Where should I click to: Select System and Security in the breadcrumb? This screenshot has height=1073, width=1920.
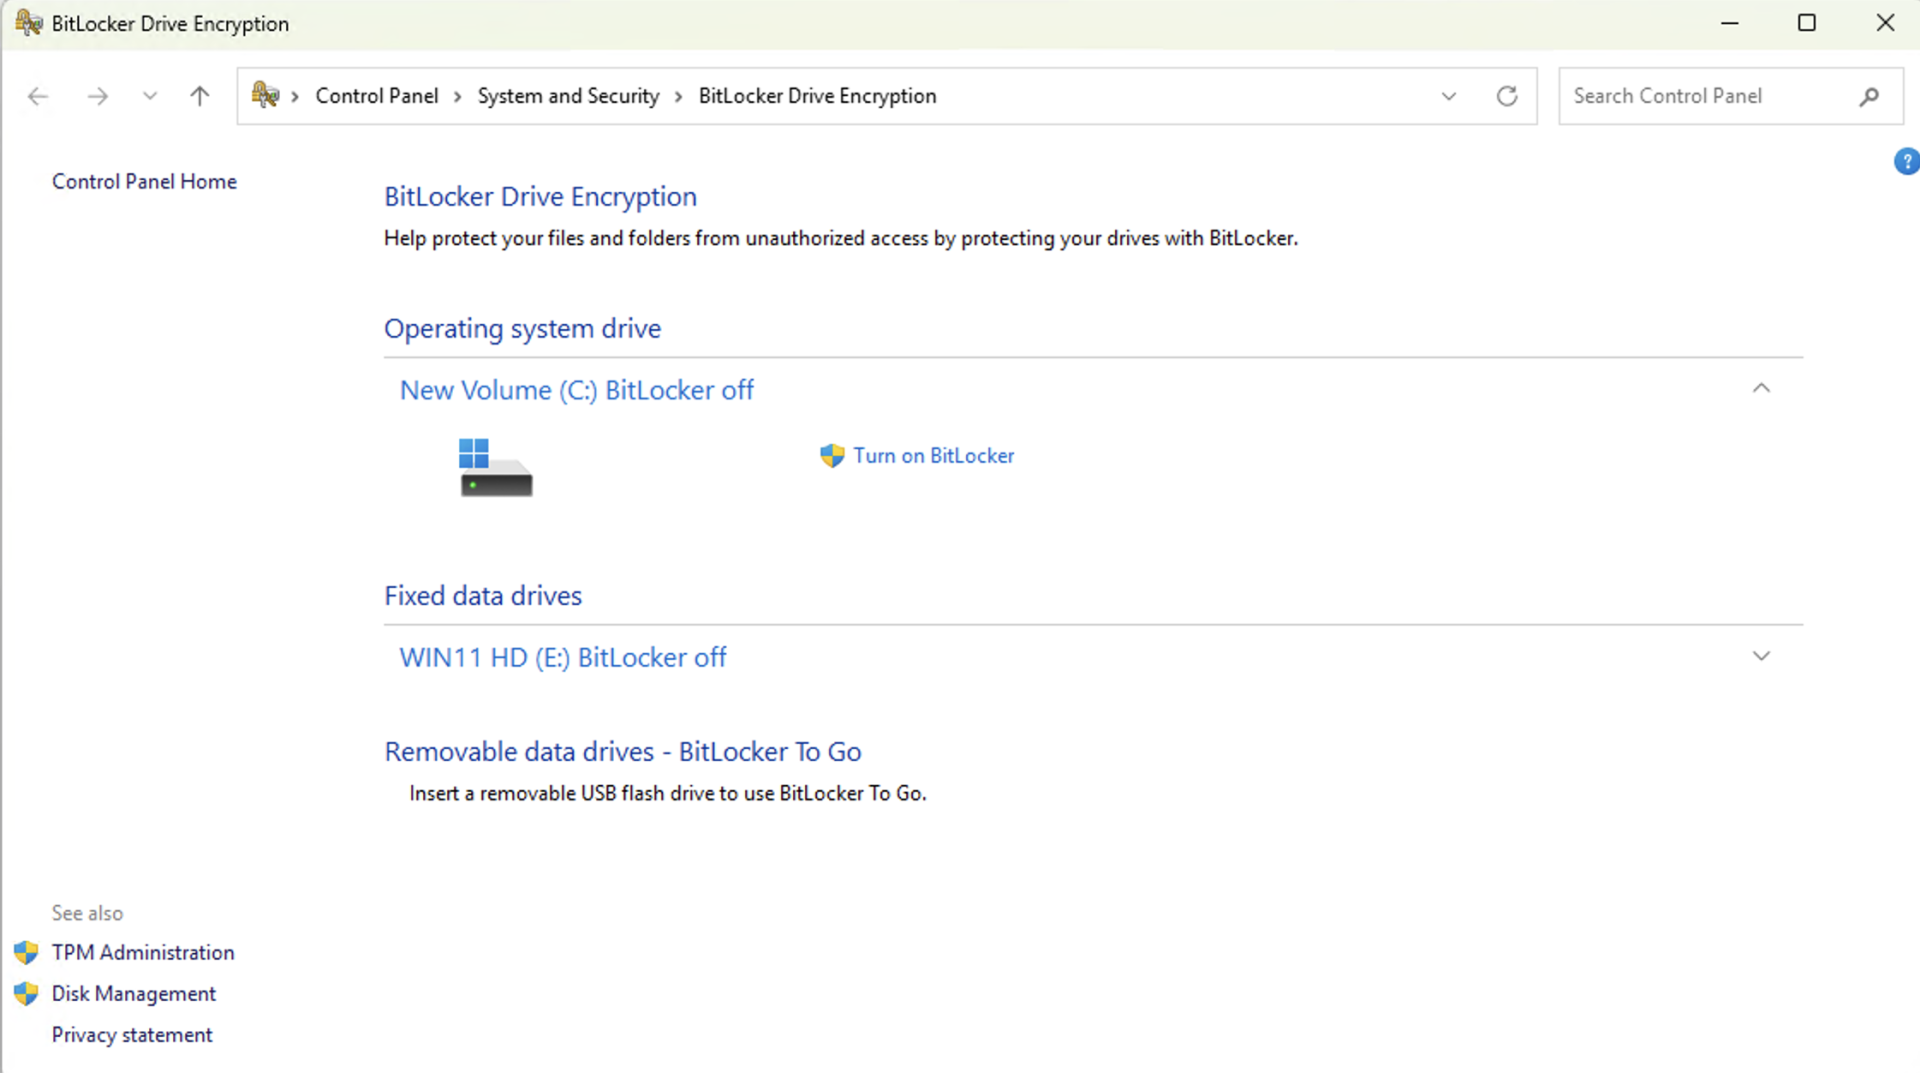click(568, 95)
